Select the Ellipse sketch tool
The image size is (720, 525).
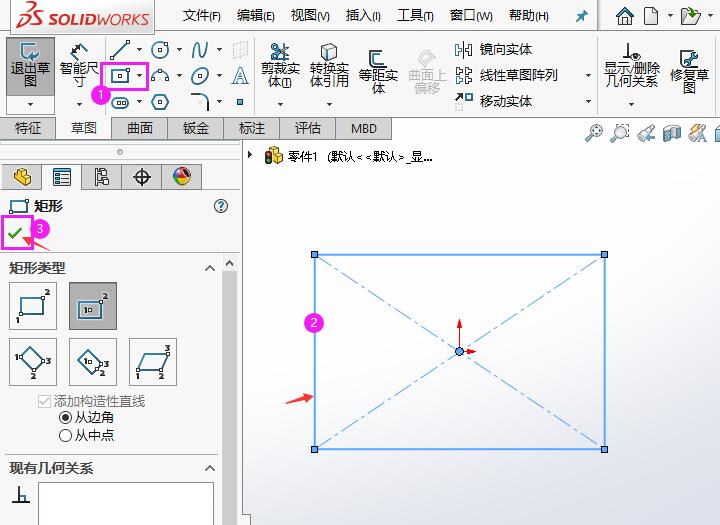coord(200,75)
